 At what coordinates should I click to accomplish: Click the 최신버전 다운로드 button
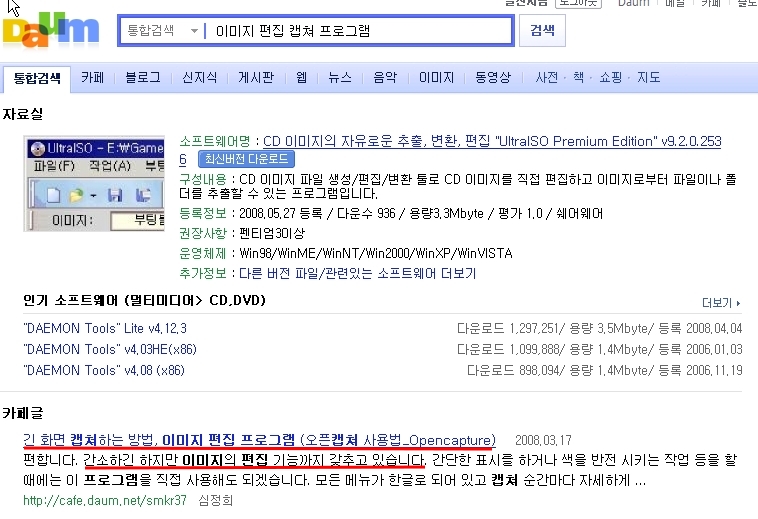246,159
